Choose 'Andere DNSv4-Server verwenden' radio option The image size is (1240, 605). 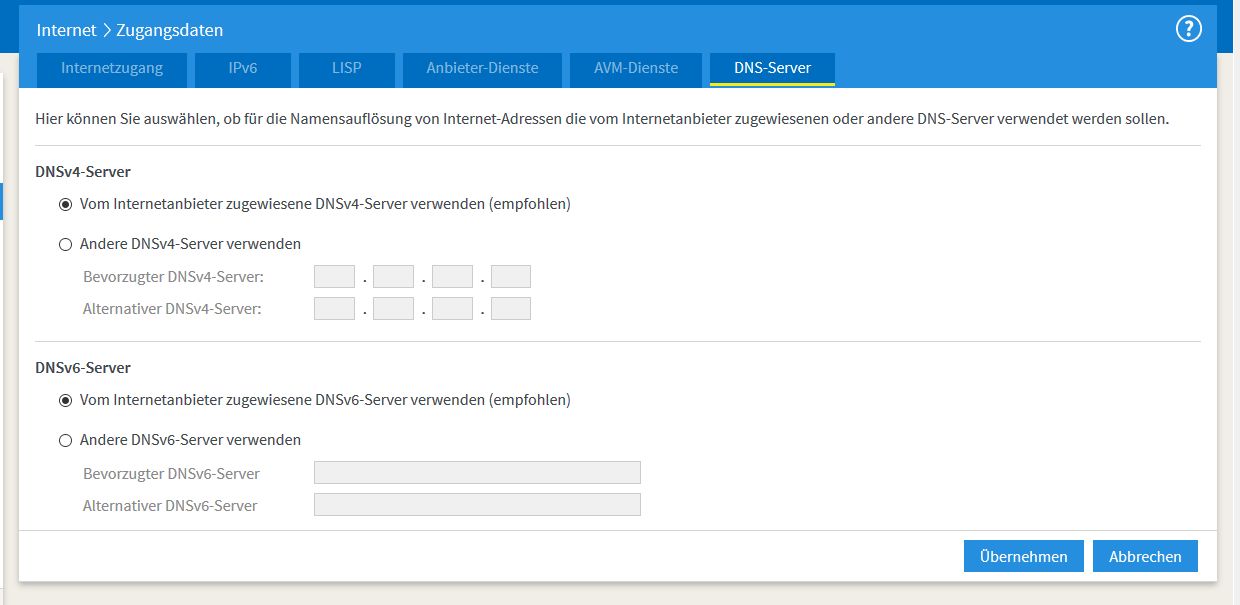66,244
